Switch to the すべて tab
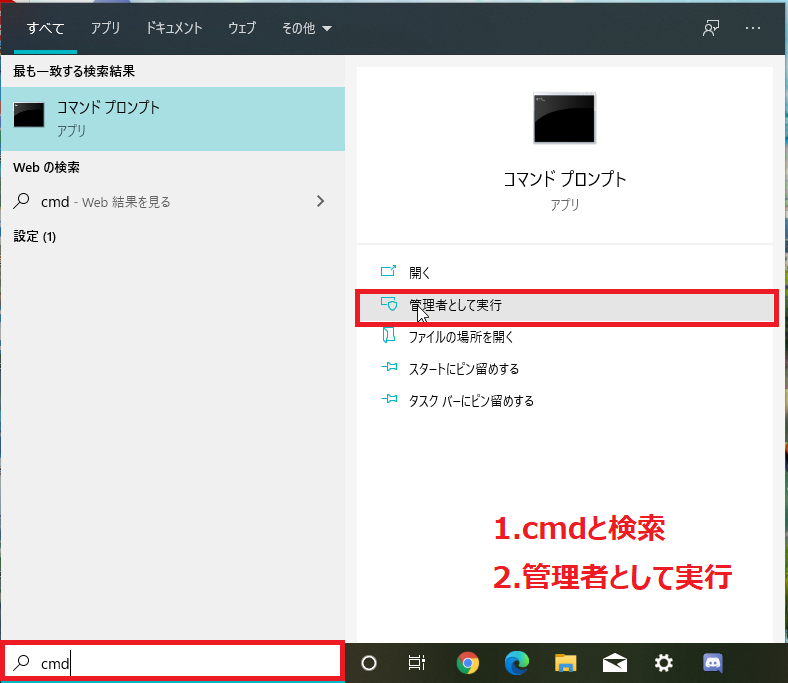 (45, 28)
